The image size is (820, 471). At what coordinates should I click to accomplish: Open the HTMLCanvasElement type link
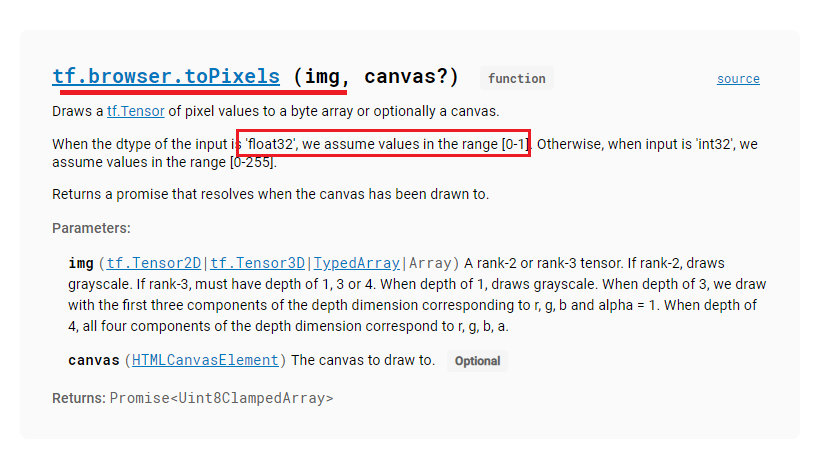click(x=205, y=360)
